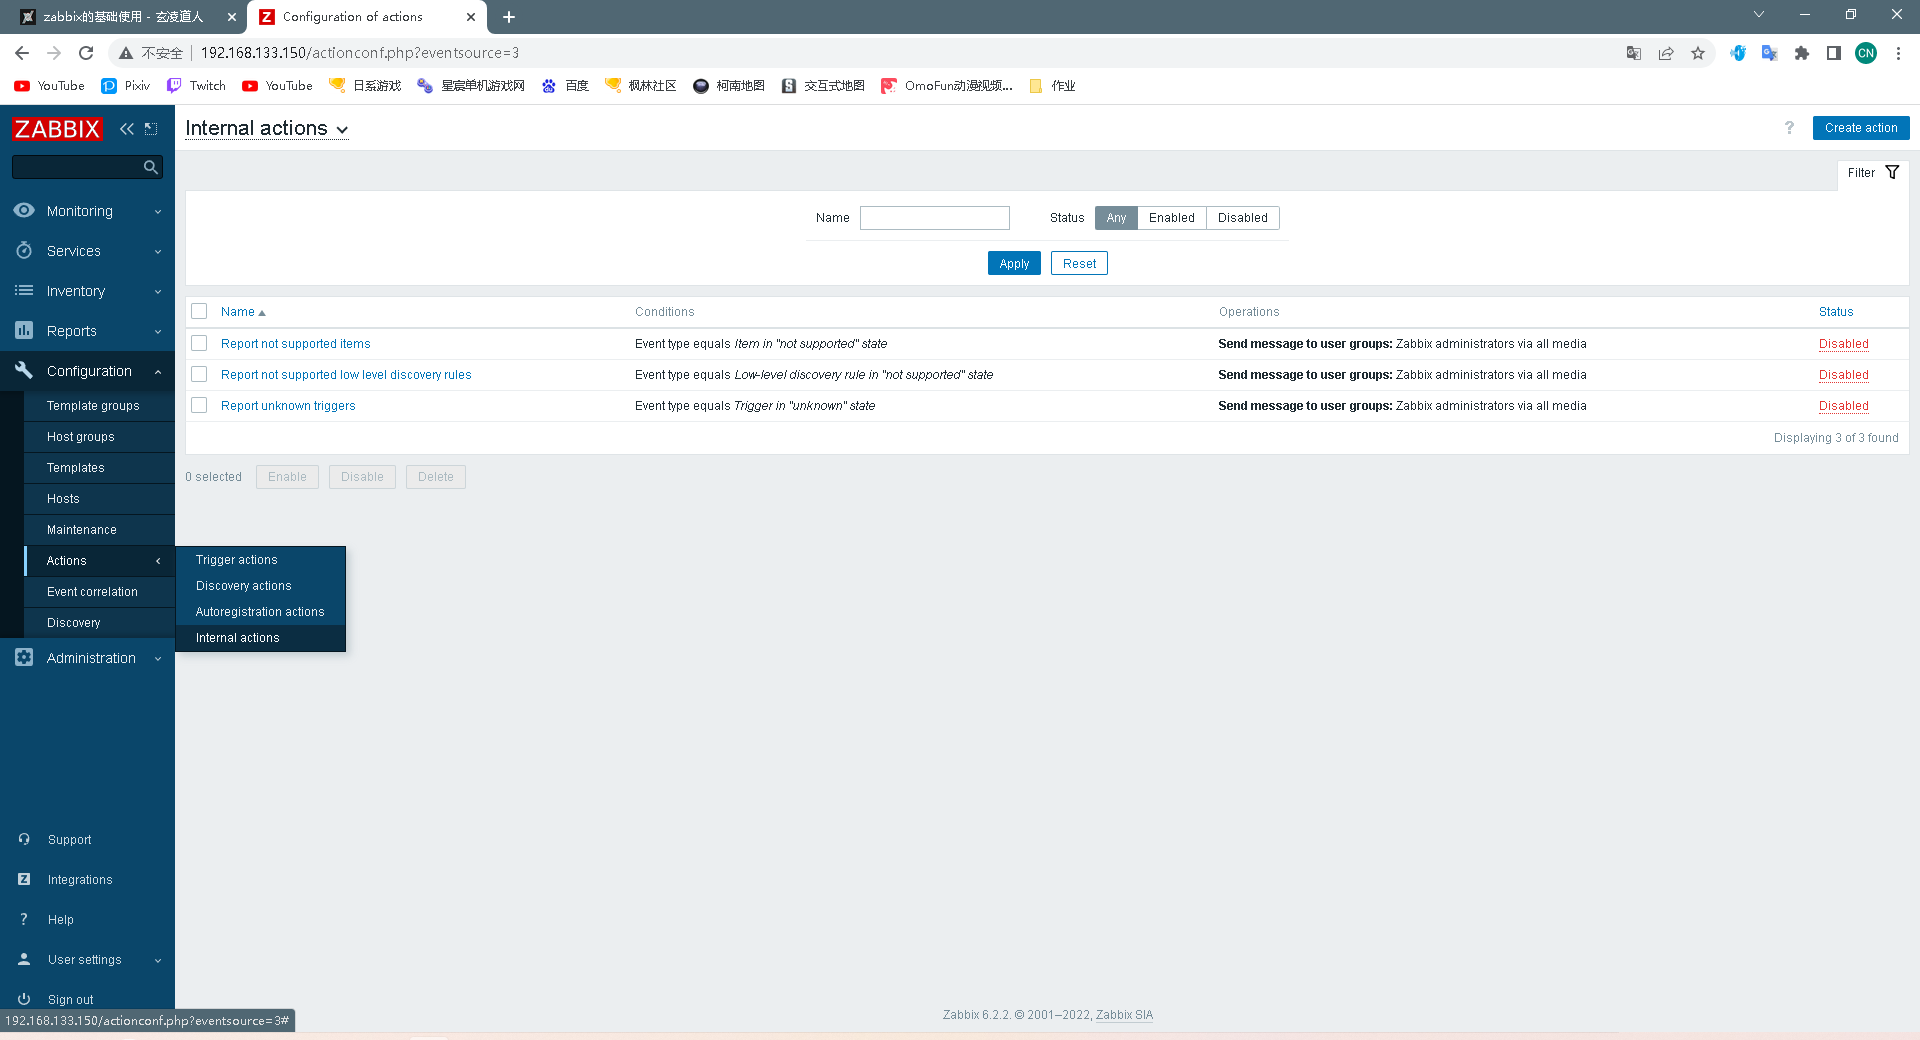Open Report unknown triggers link
Image resolution: width=1920 pixels, height=1040 pixels.
click(x=288, y=406)
